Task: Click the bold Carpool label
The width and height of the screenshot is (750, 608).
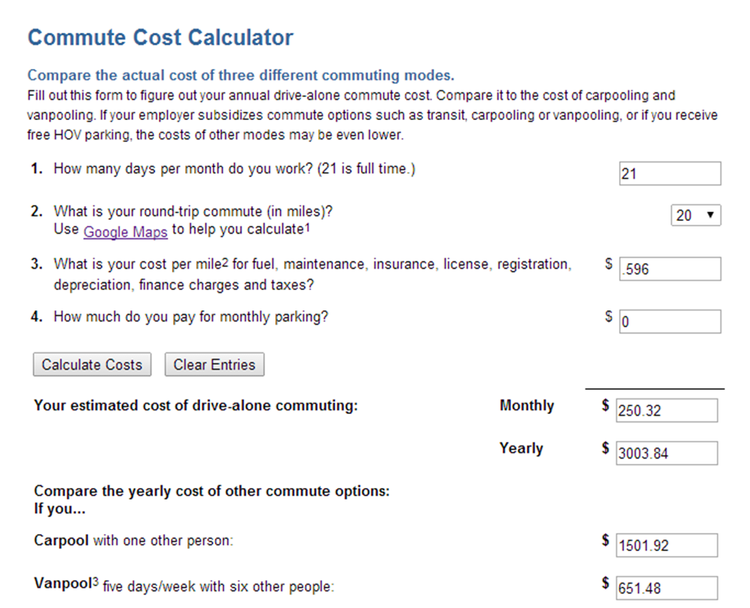Action: tap(61, 541)
